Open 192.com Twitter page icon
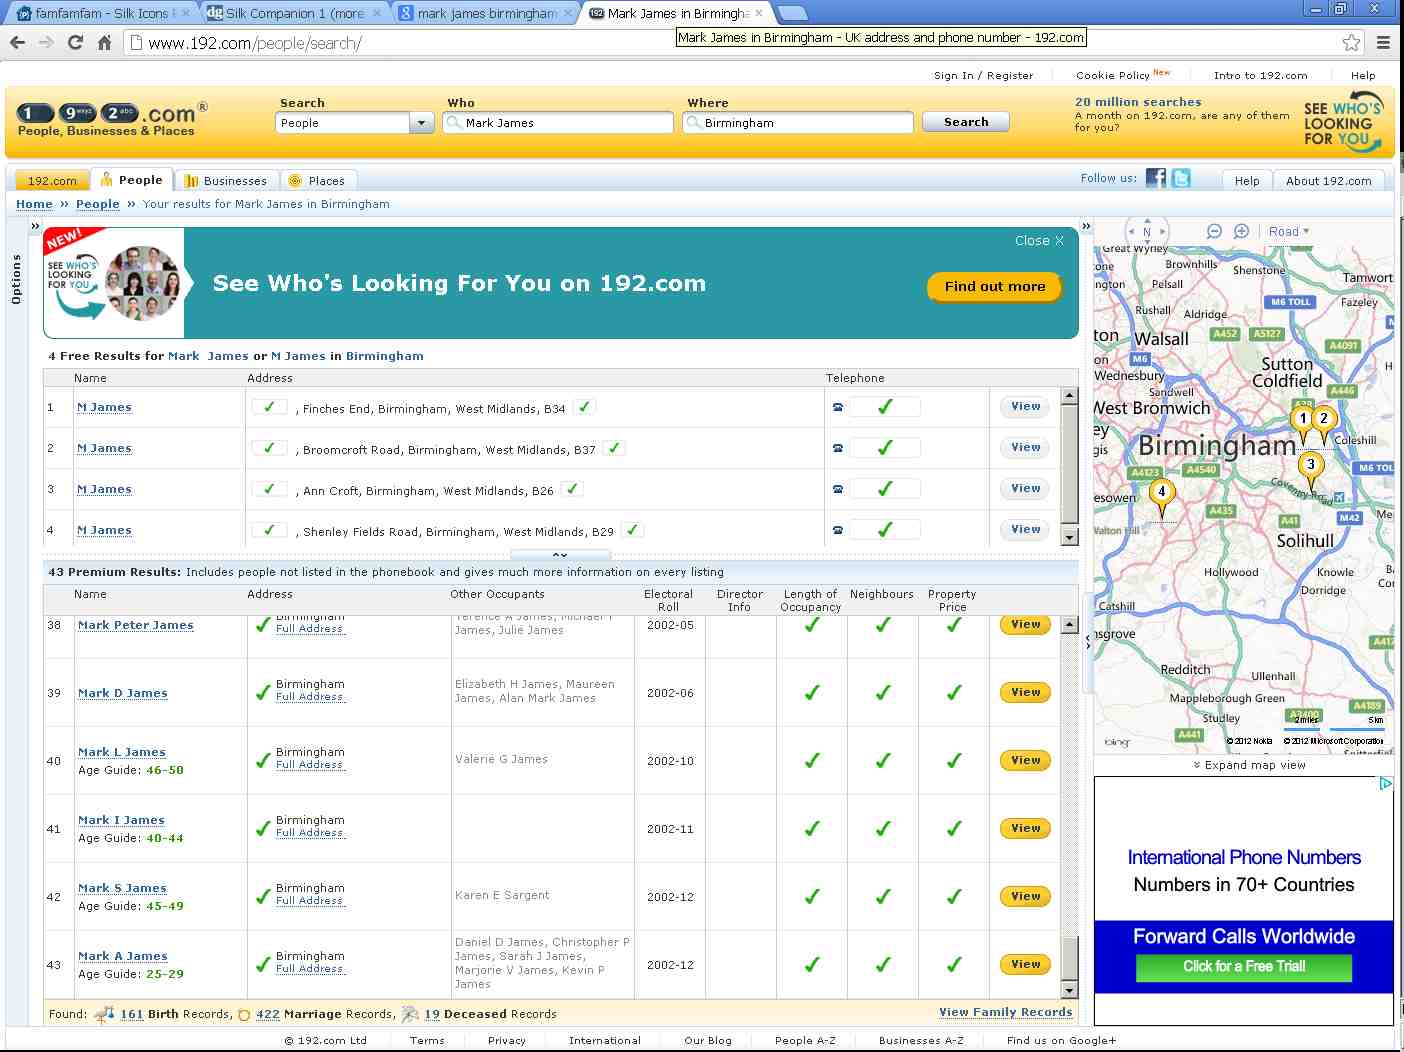 click(1181, 178)
